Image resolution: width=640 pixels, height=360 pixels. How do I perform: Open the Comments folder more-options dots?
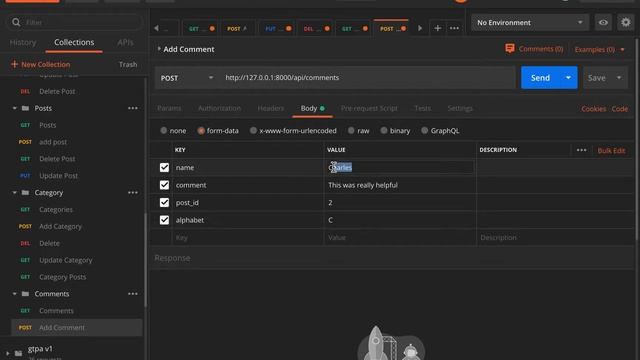(x=133, y=294)
